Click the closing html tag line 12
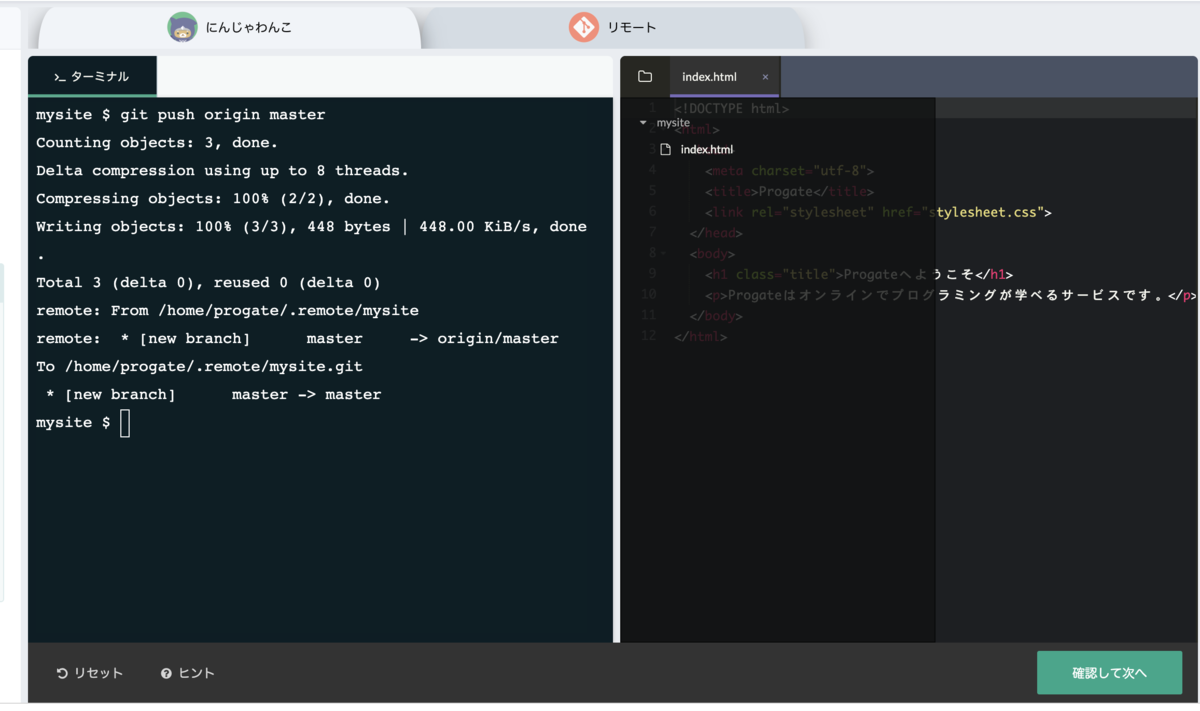Image resolution: width=1200 pixels, height=711 pixels. point(701,337)
